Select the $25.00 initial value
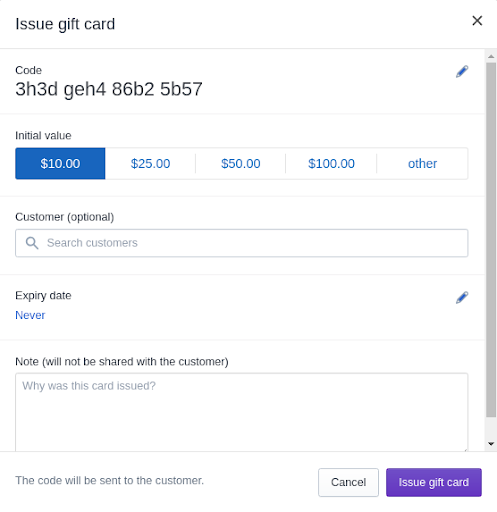497x512 pixels. tap(150, 164)
